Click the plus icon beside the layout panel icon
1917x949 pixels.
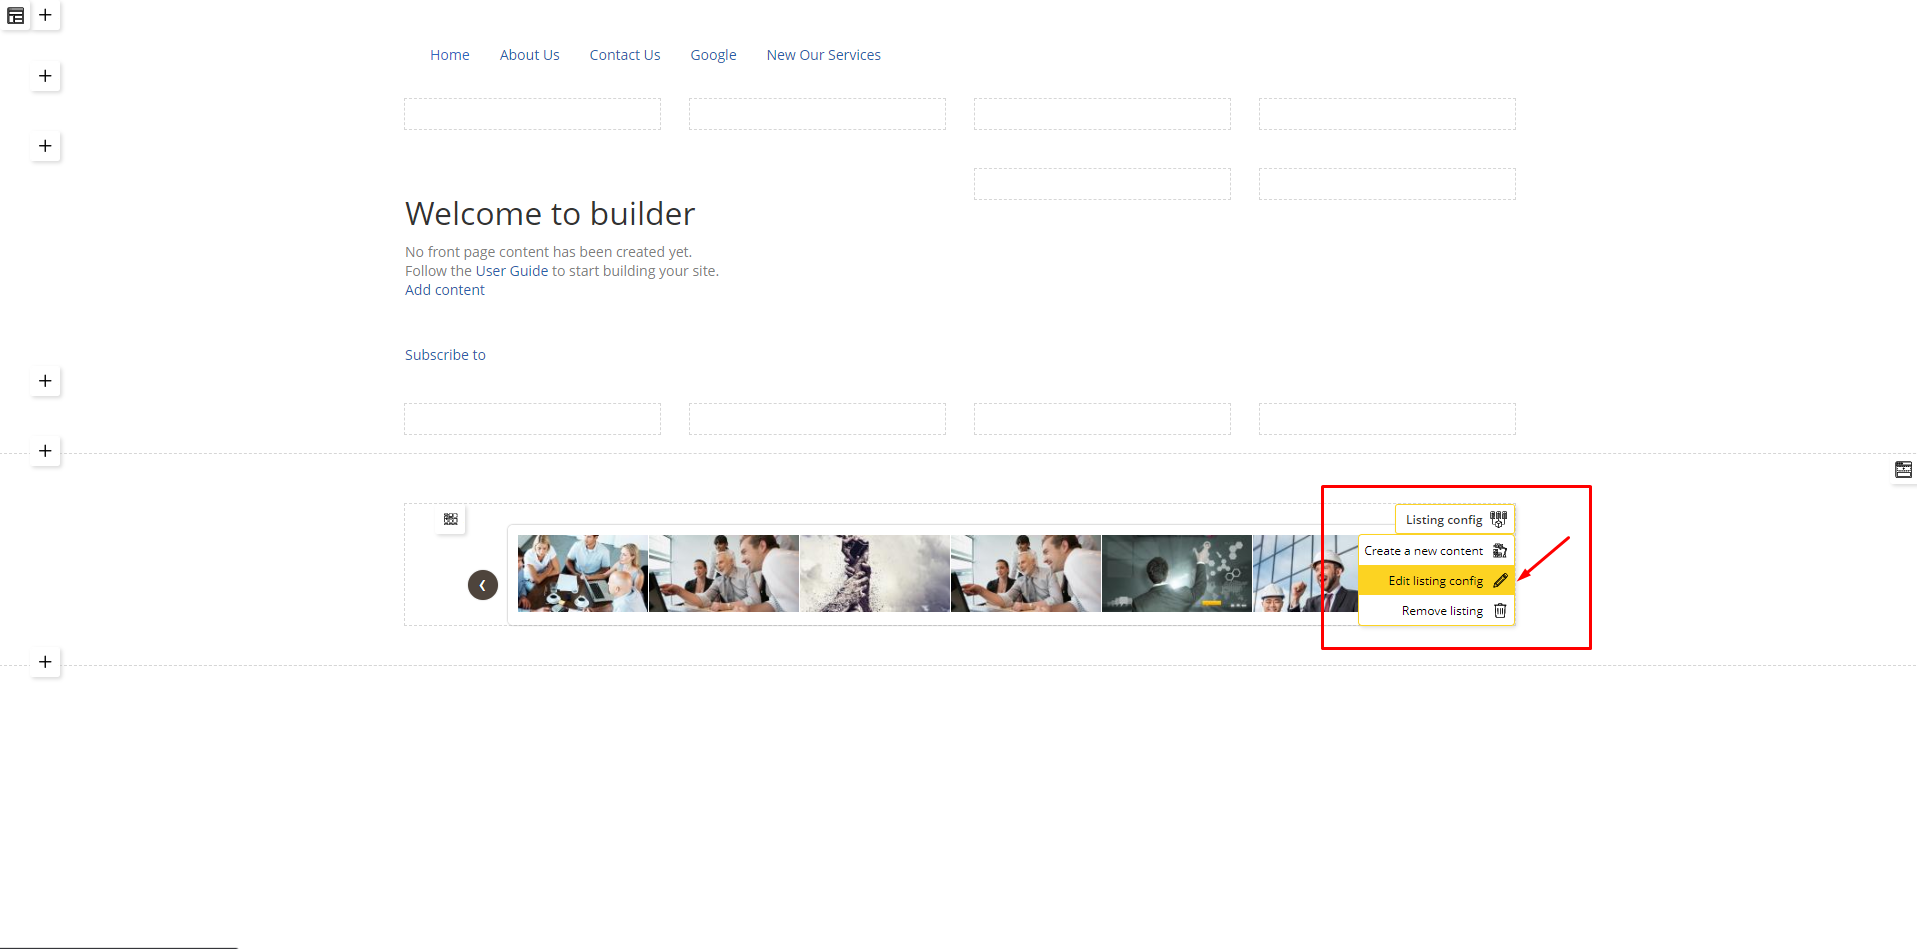(45, 15)
